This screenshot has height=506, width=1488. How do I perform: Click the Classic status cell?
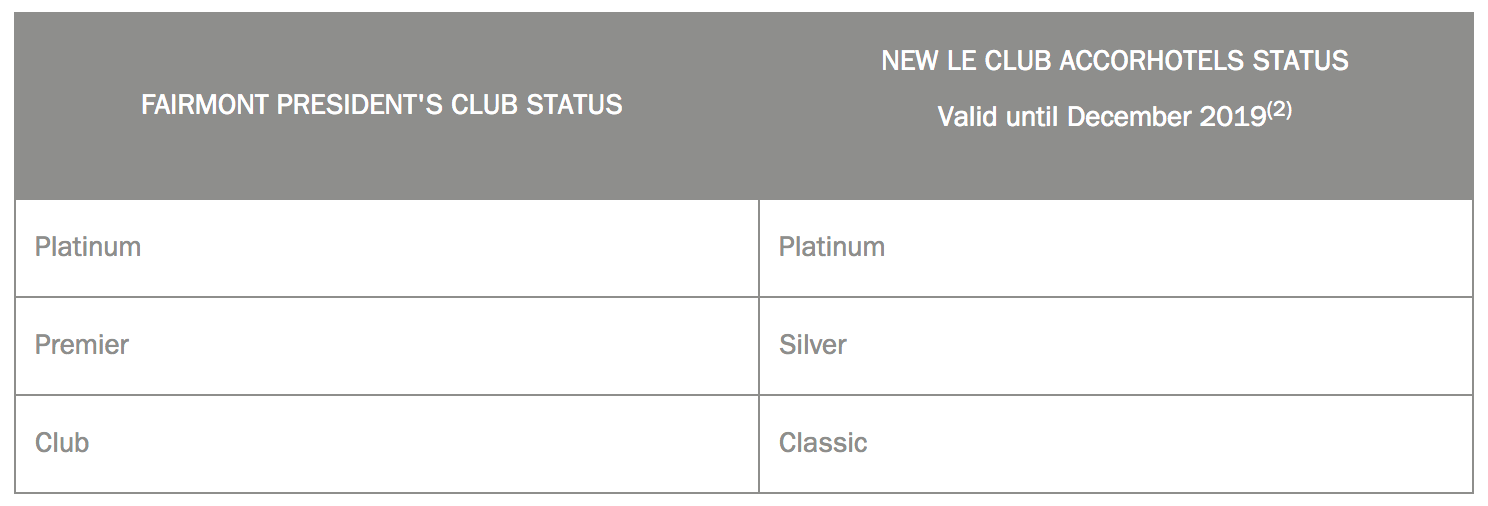(x=823, y=443)
